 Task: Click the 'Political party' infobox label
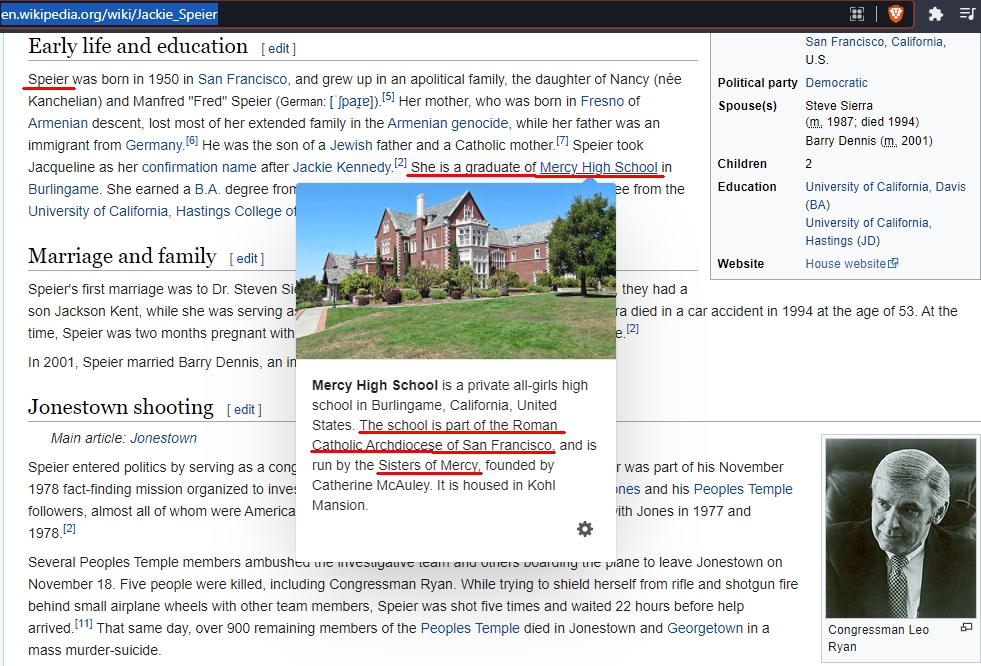point(758,83)
